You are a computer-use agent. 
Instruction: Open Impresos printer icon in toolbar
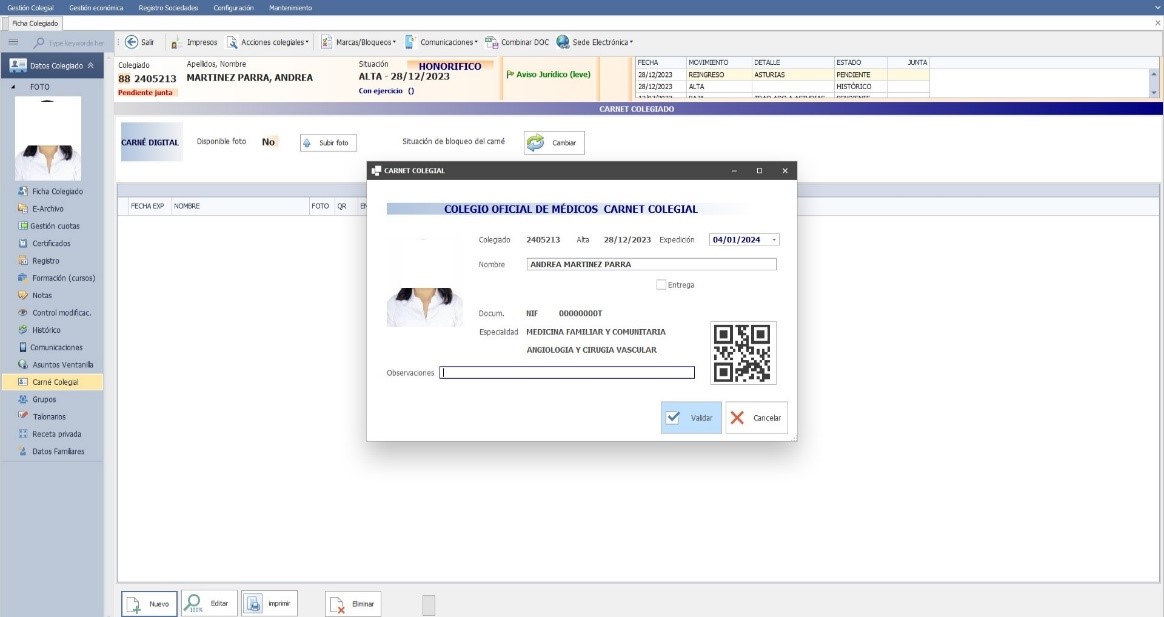[x=174, y=43]
